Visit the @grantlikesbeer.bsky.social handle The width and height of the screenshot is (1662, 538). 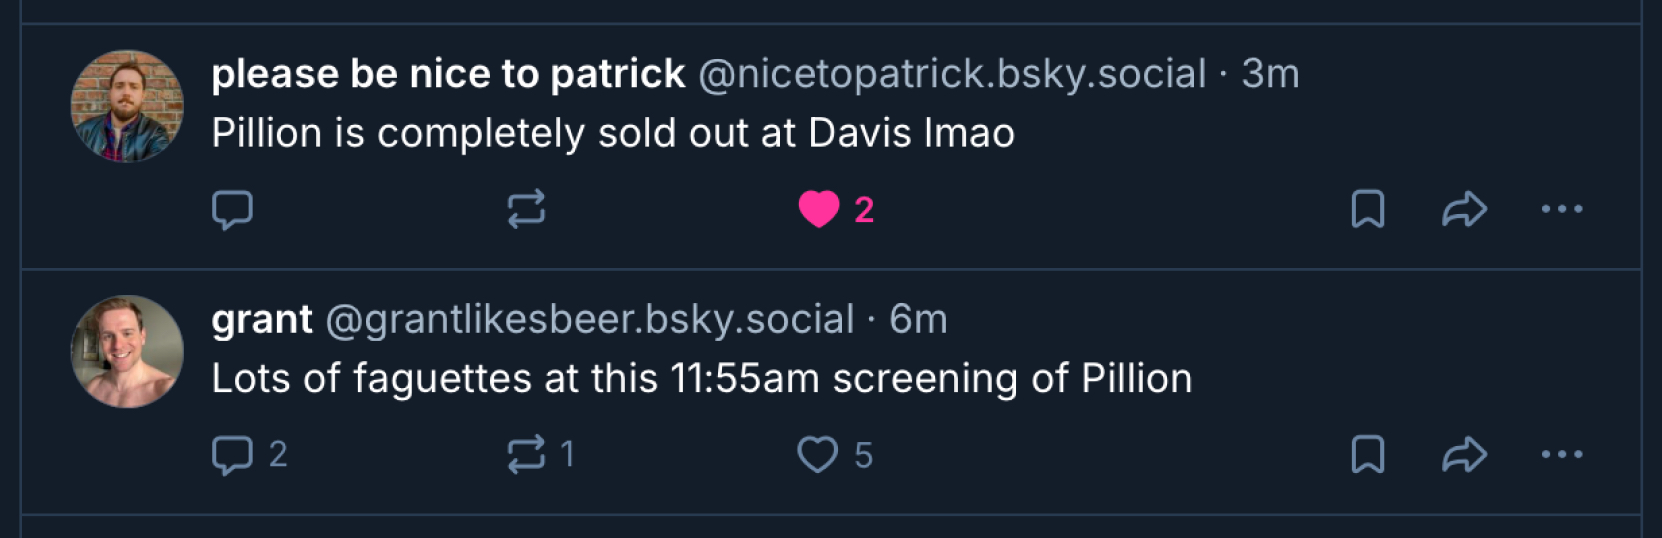(590, 319)
